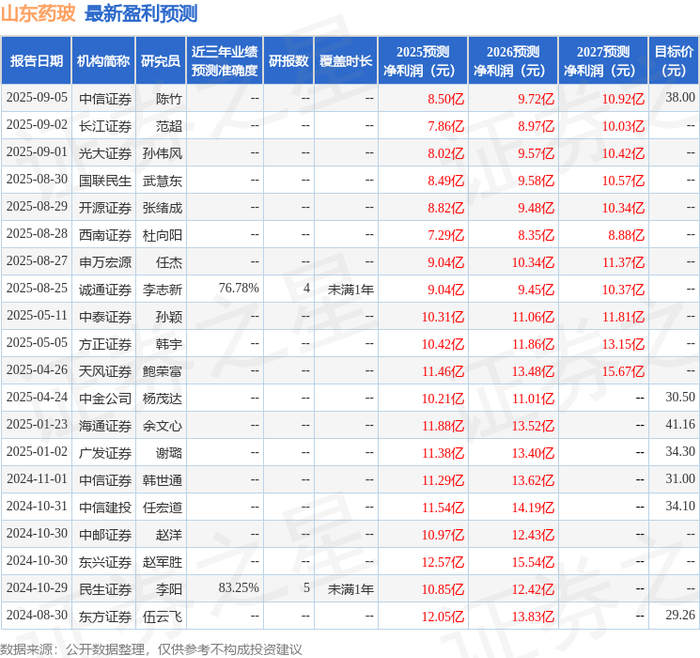Click 方正证券 institution cell
Image resolution: width=700 pixels, height=658 pixels.
[x=105, y=344]
